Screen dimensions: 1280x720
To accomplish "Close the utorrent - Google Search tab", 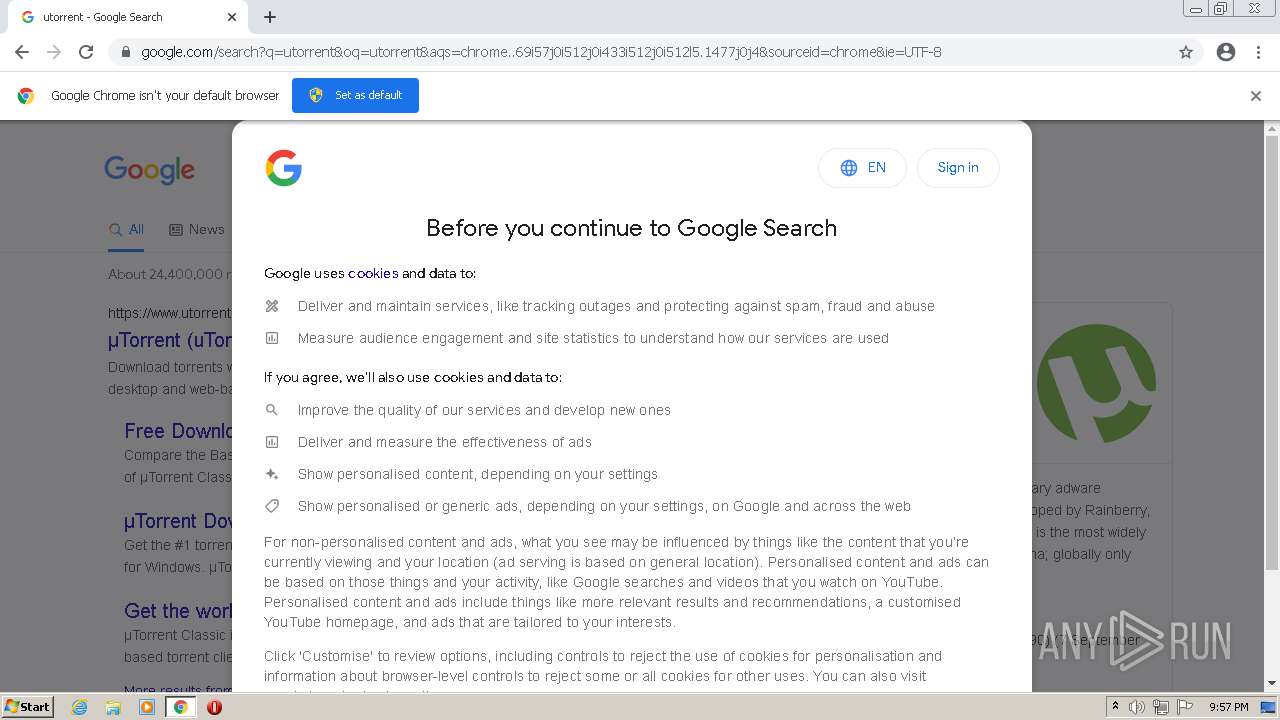I will pos(232,17).
